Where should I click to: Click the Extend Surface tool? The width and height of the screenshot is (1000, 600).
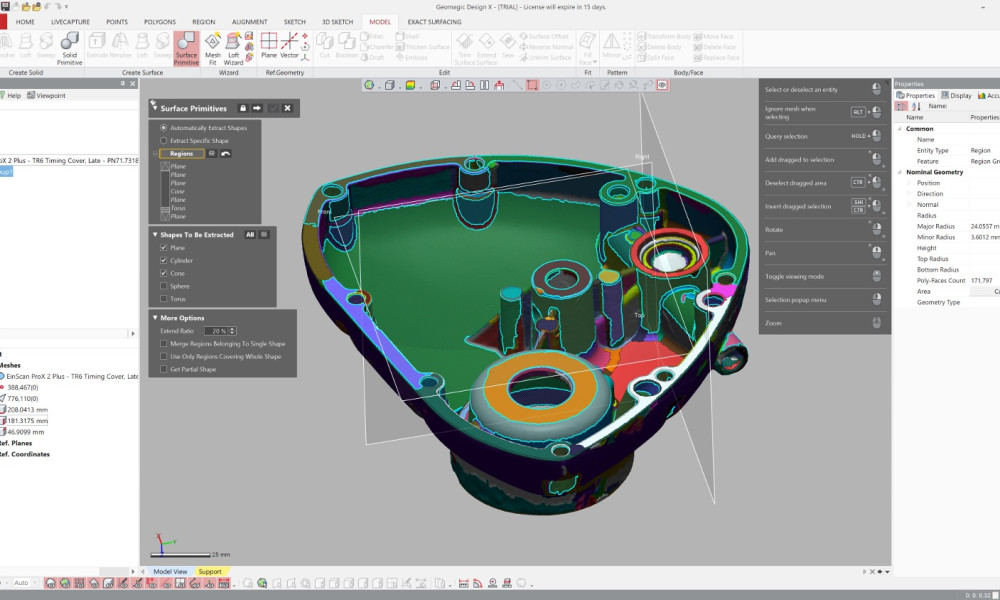point(487,48)
